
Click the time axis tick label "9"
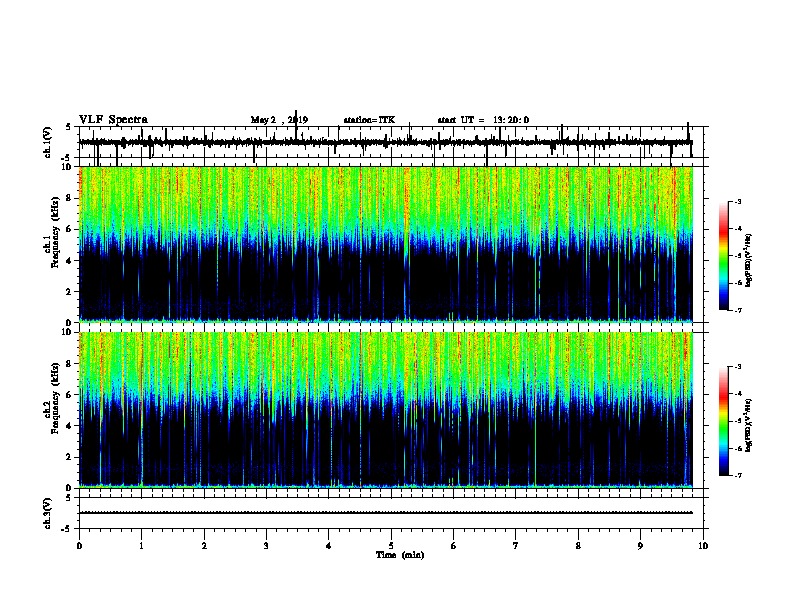pyautogui.click(x=640, y=546)
